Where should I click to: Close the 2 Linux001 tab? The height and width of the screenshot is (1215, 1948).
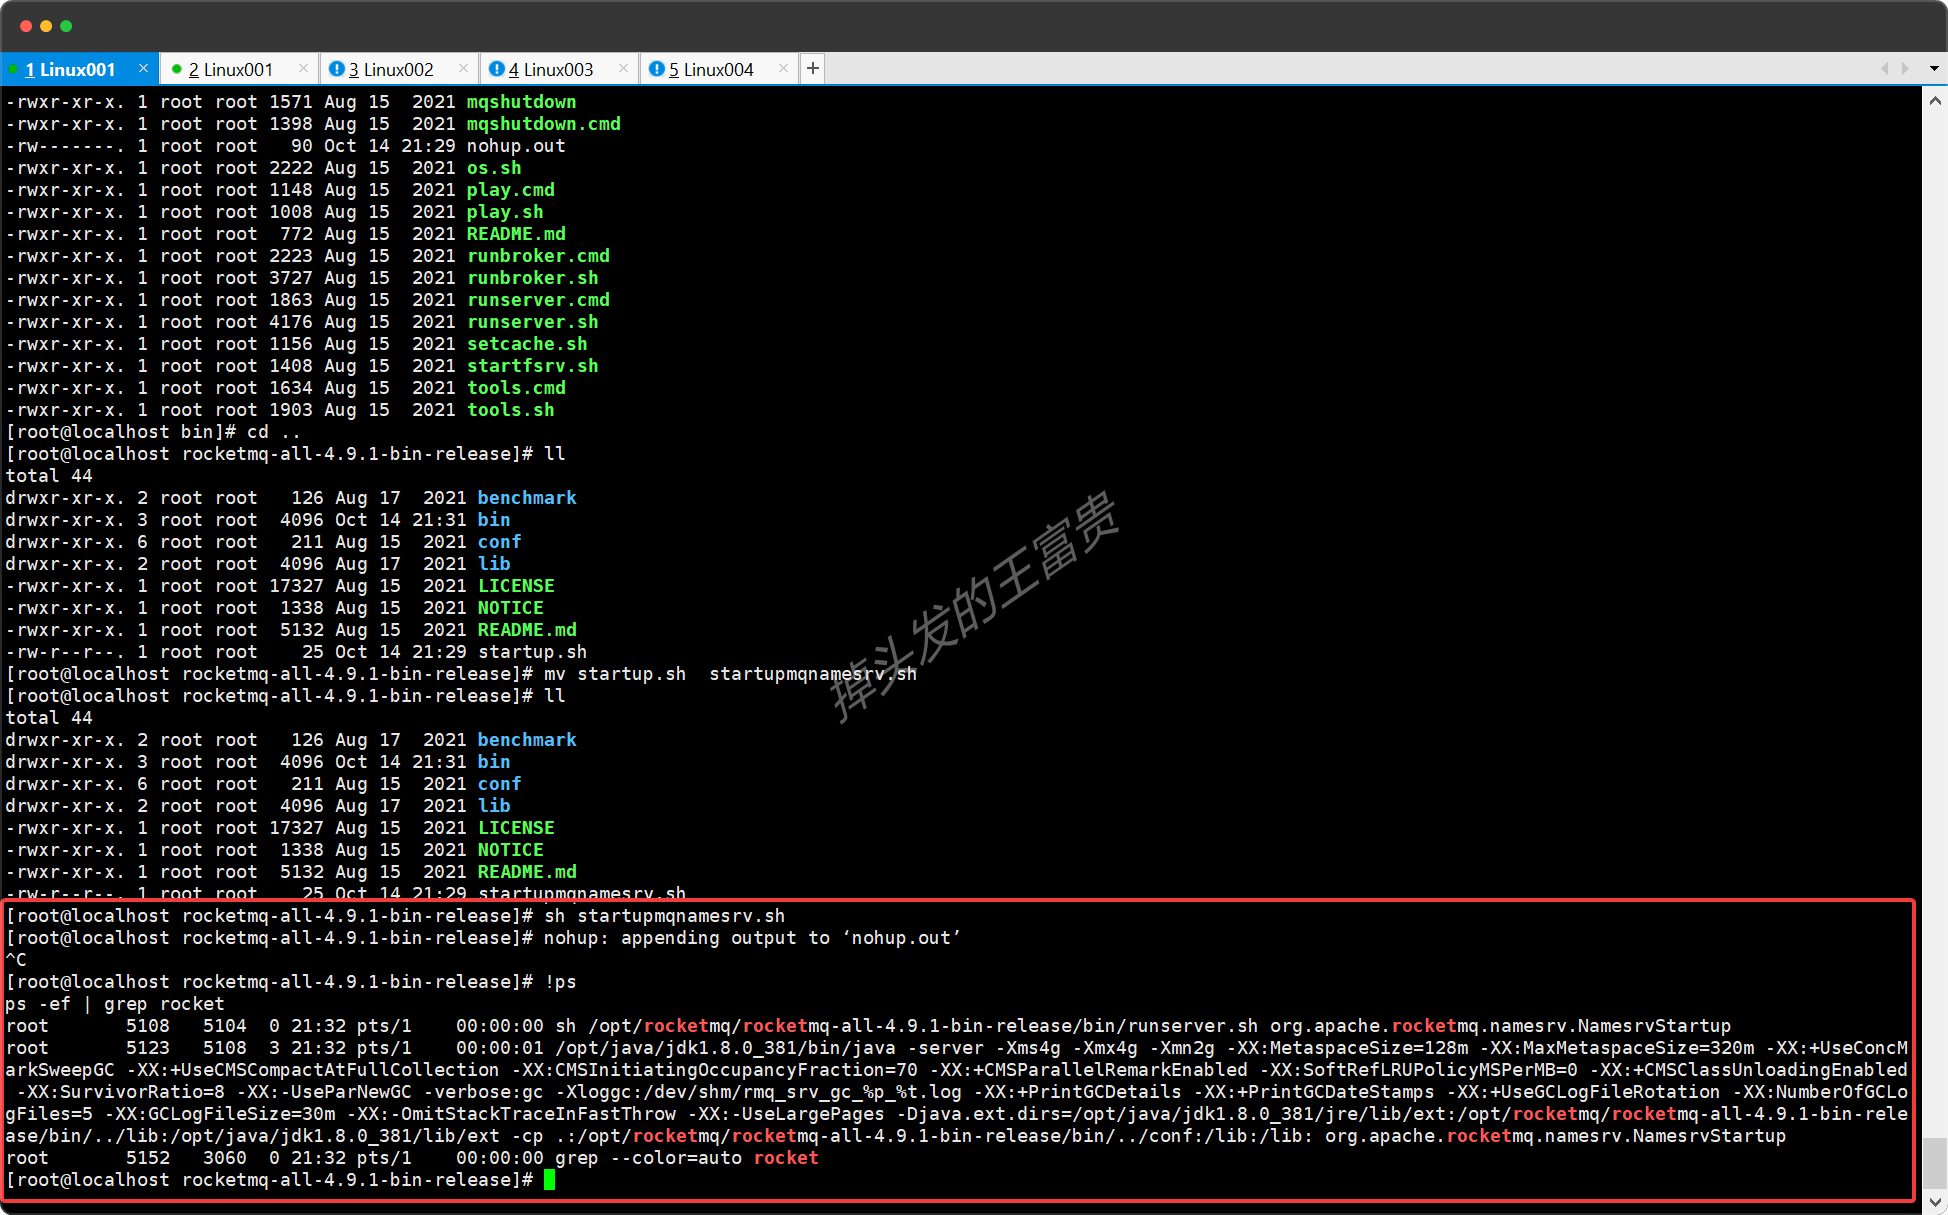303,68
